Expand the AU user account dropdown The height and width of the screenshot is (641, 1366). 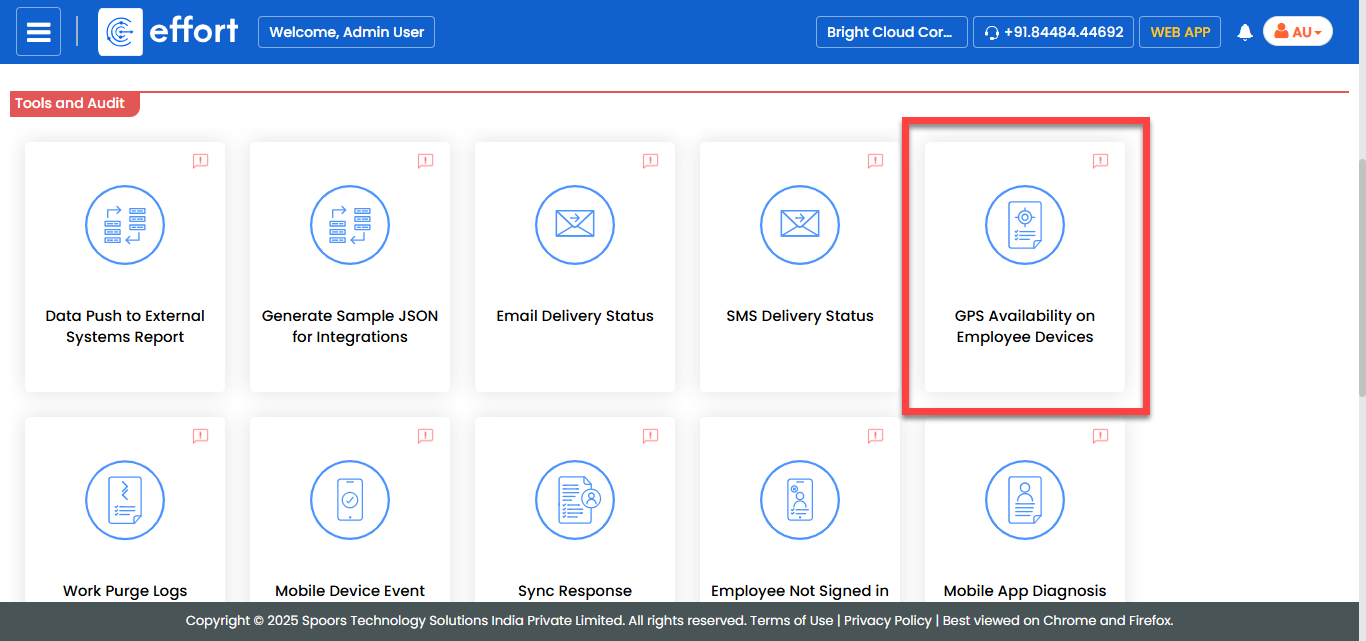(x=1297, y=32)
